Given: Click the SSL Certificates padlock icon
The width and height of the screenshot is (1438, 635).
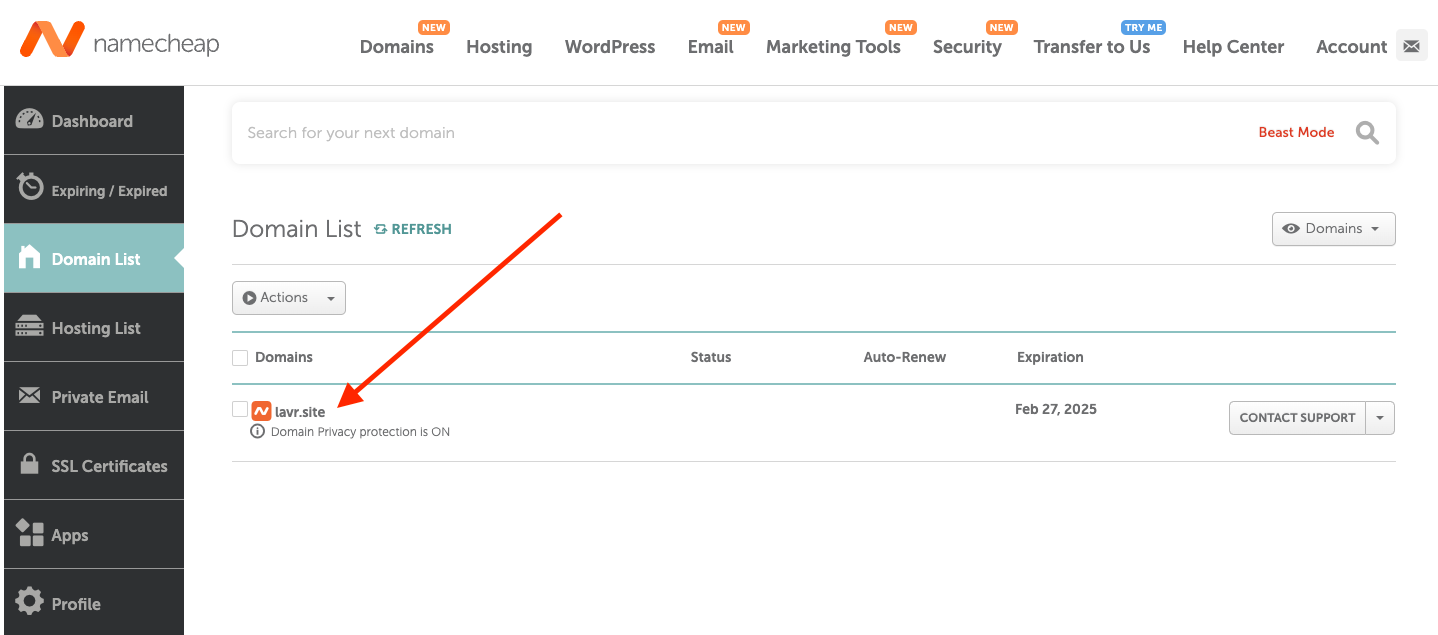Looking at the screenshot, I should coord(30,465).
